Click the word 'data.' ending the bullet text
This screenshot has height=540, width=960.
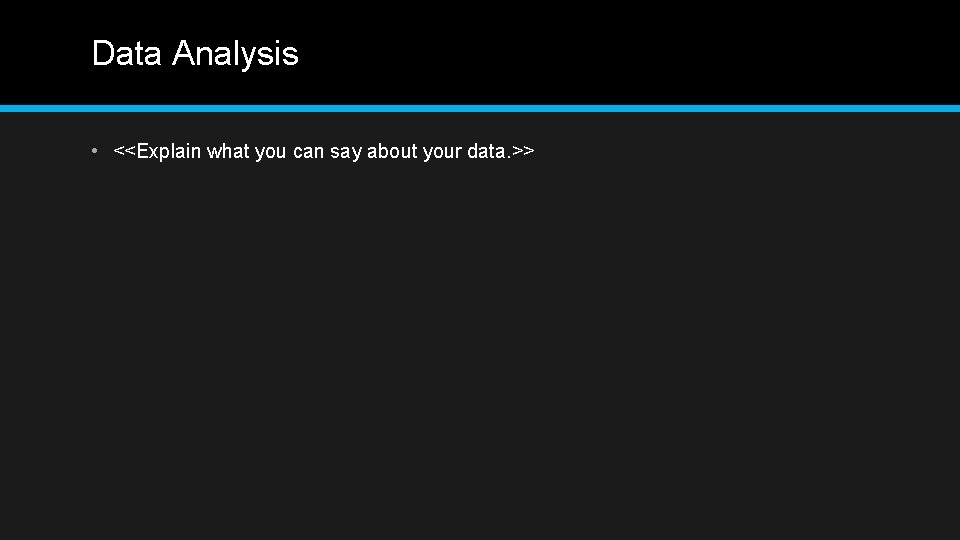(489, 151)
